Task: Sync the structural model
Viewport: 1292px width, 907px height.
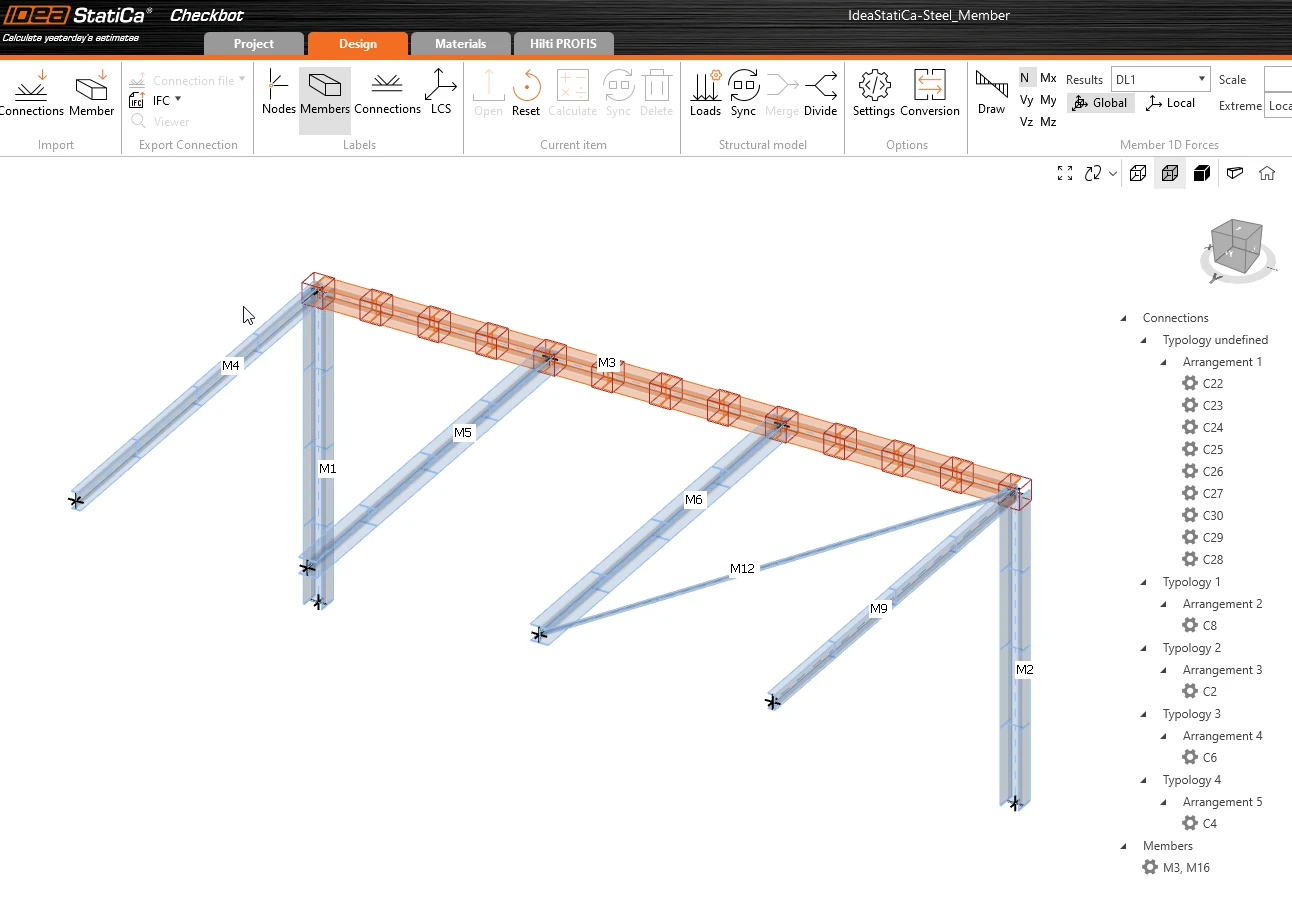Action: [x=743, y=93]
